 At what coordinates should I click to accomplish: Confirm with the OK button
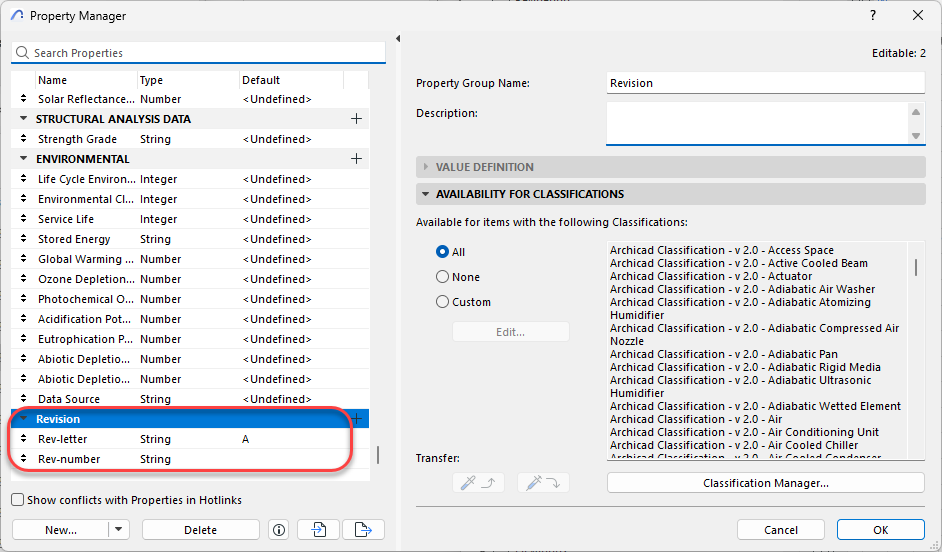880,530
